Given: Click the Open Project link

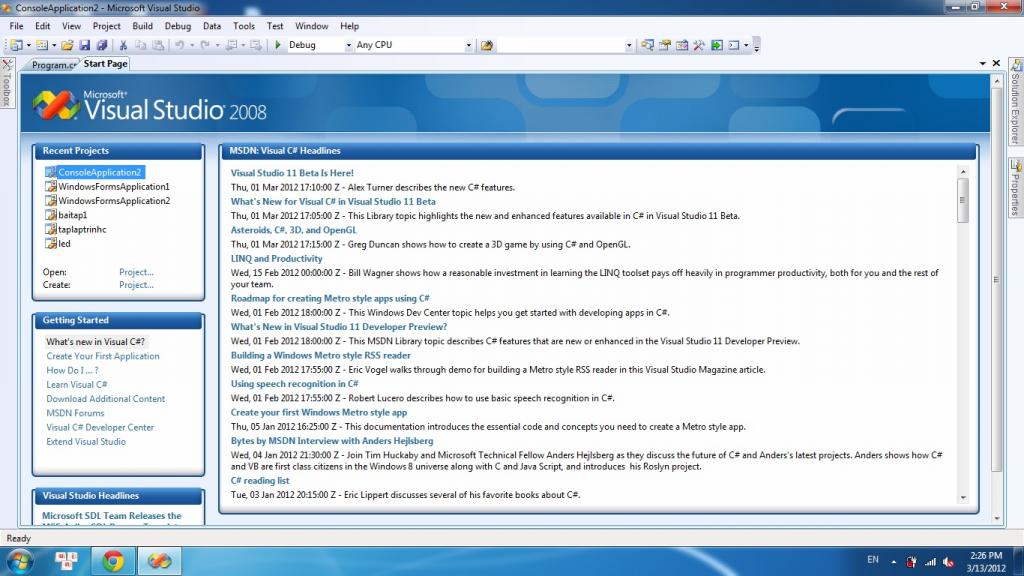Looking at the screenshot, I should 136,272.
